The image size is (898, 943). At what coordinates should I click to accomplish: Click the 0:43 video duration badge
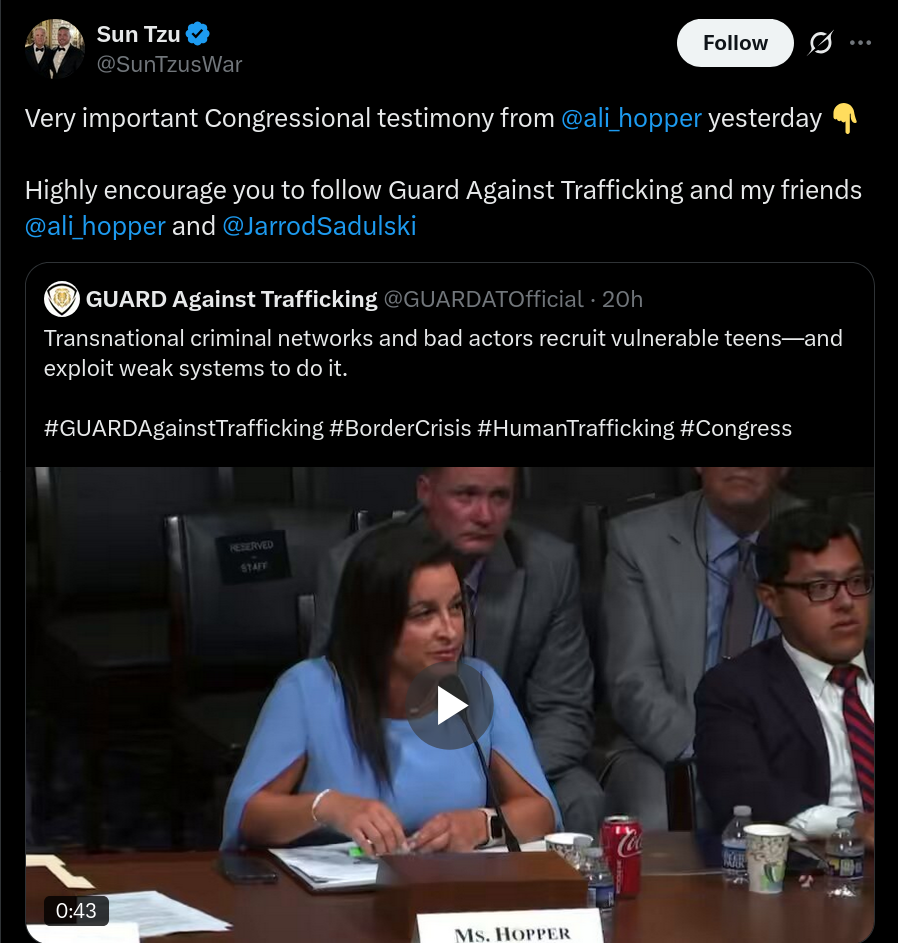click(x=76, y=911)
